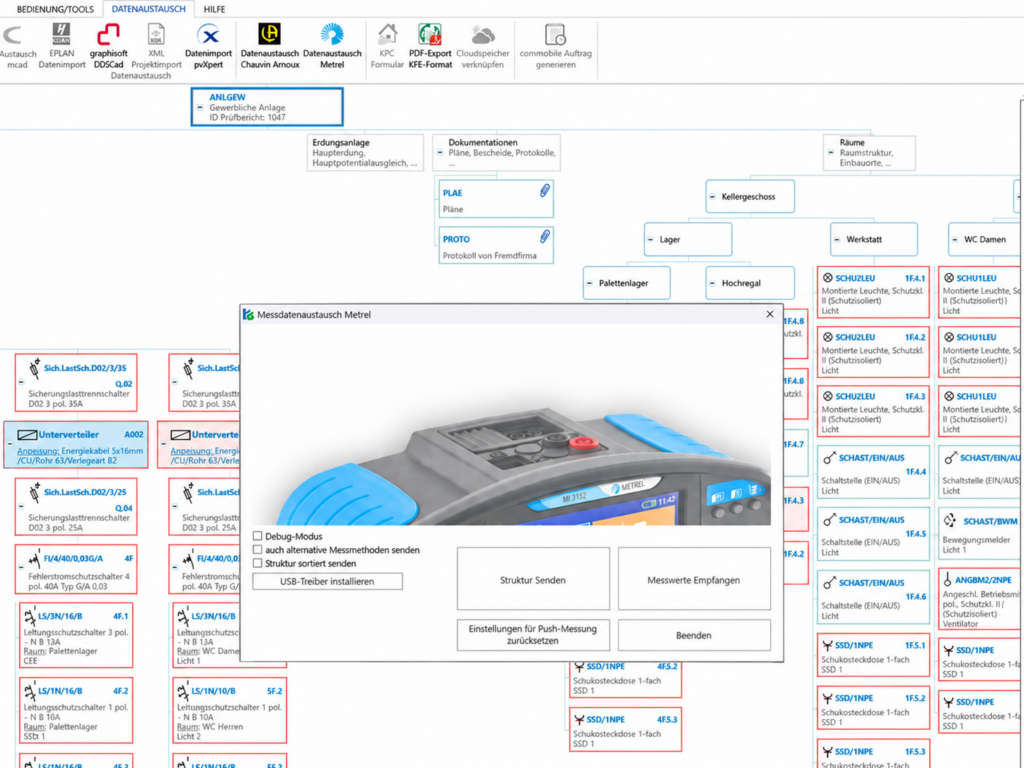Launch XML Projektimport
1024x768 pixels.
pyautogui.click(x=156, y=46)
